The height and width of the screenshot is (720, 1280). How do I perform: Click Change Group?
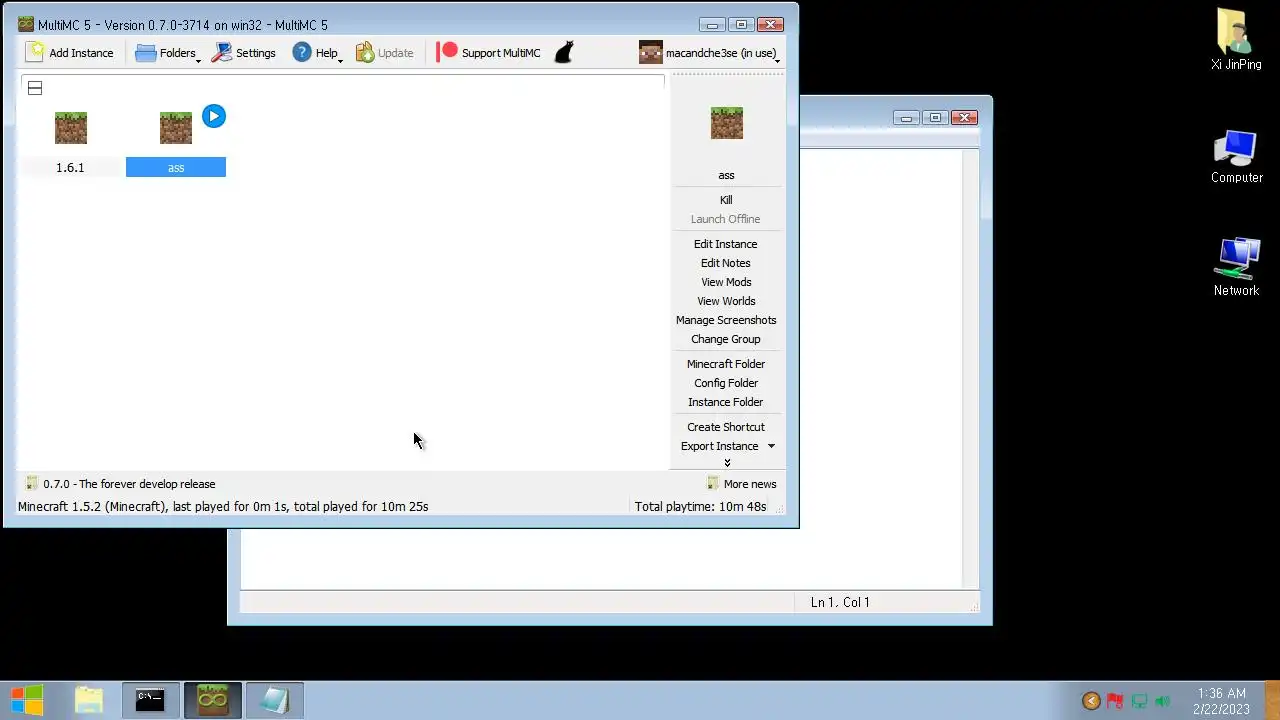(x=726, y=339)
